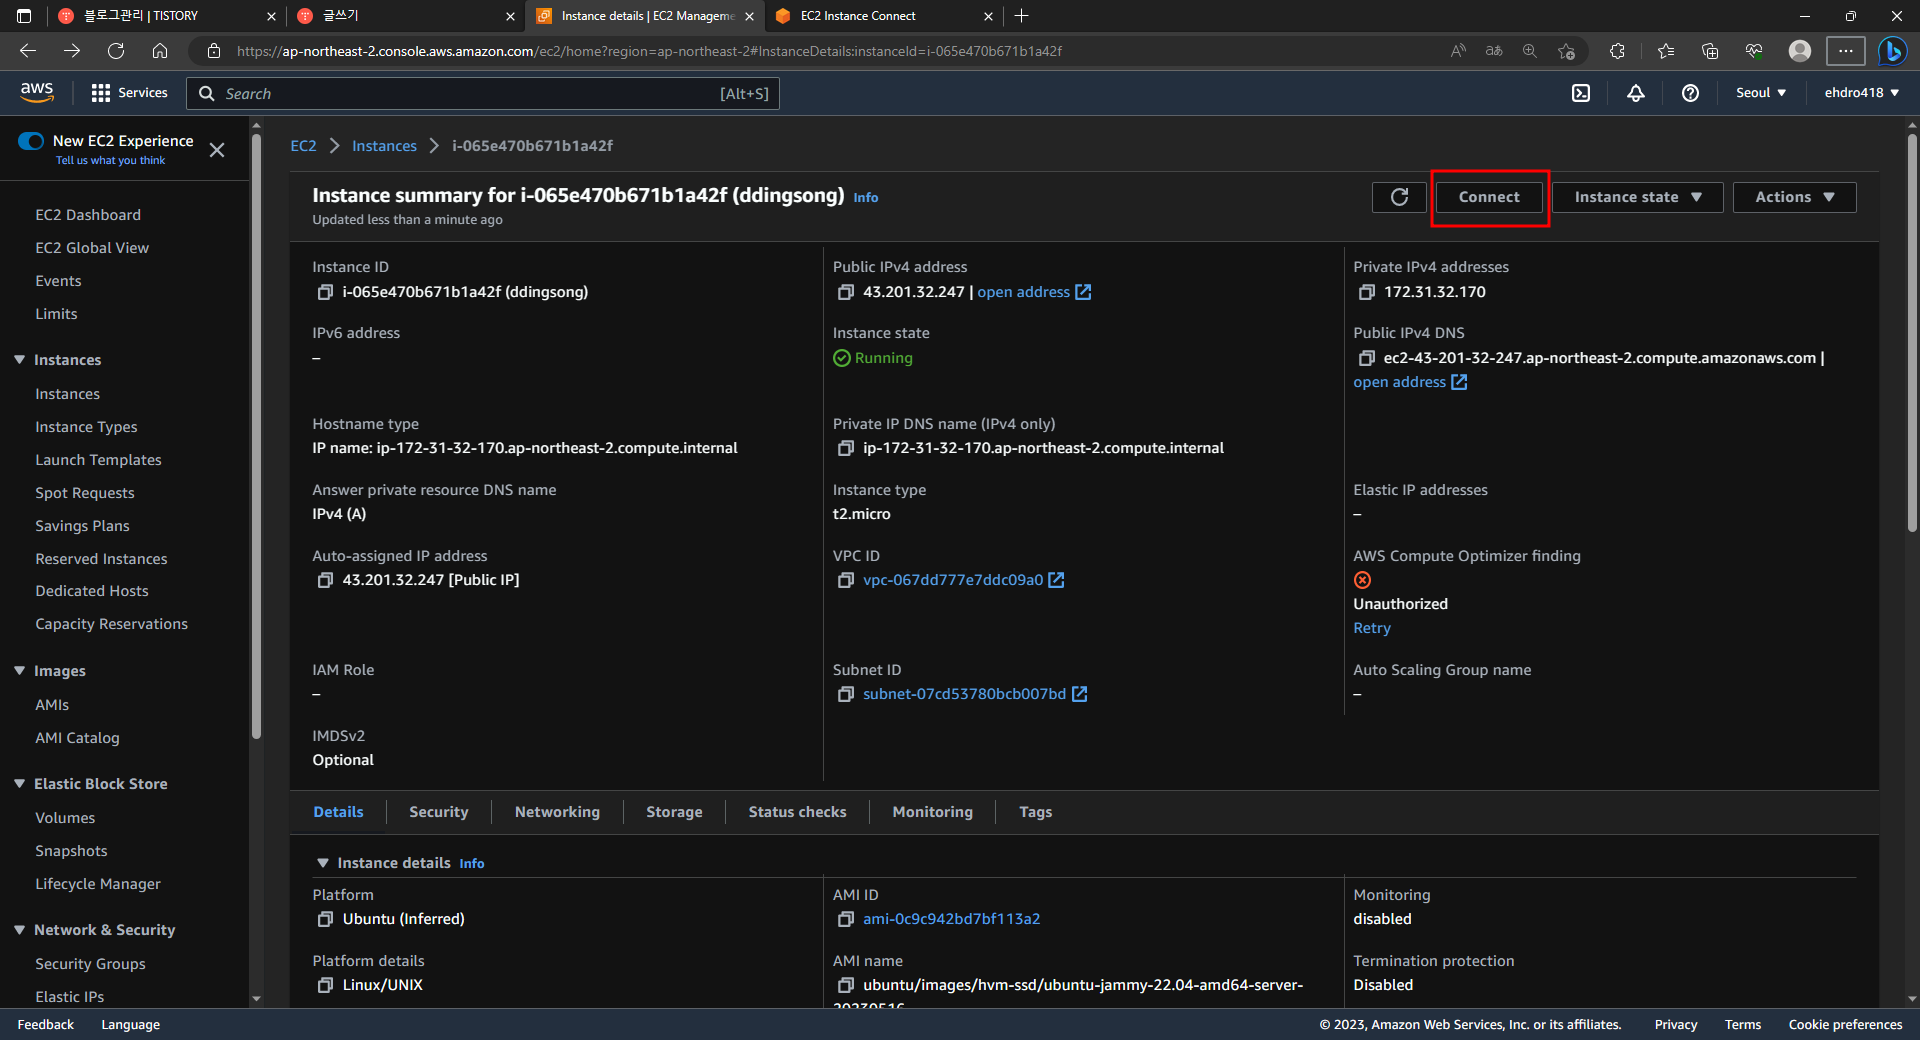1920x1040 pixels.
Task: Reload the browser page
Action: tap(116, 51)
